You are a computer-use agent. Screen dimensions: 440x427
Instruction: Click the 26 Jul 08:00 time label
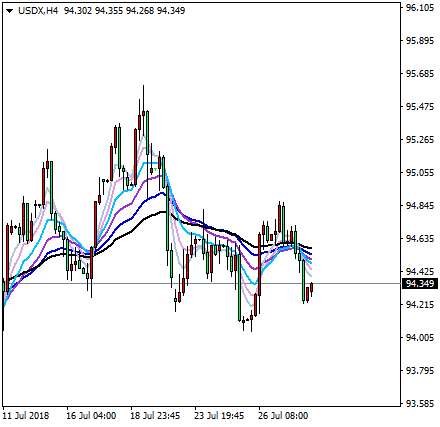click(283, 416)
